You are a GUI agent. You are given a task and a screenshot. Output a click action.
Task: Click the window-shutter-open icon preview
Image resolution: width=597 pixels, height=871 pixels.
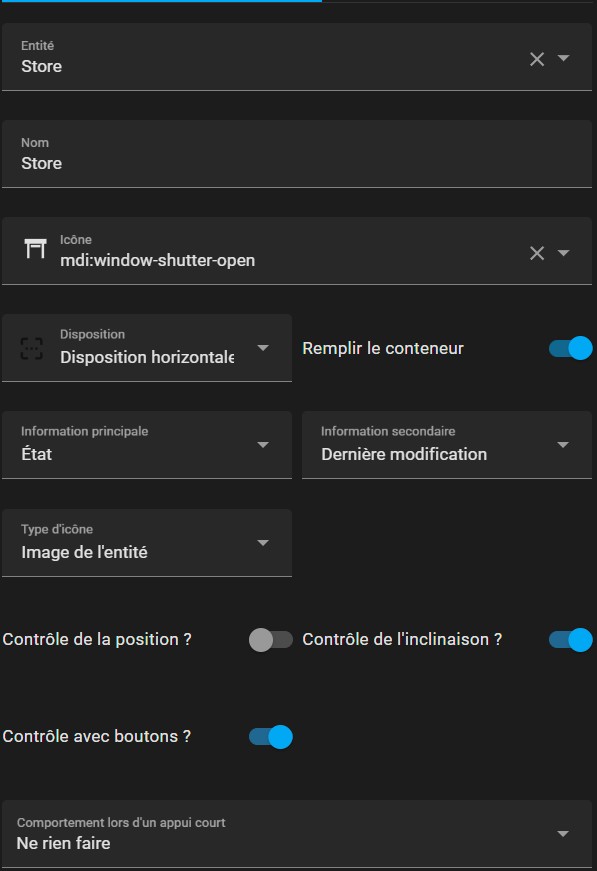[x=35, y=248]
